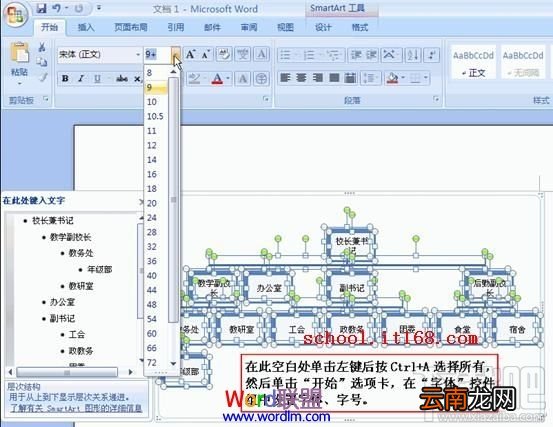This screenshot has height=427, width=553.
Task: Apply character shading button
Action: click(x=243, y=78)
